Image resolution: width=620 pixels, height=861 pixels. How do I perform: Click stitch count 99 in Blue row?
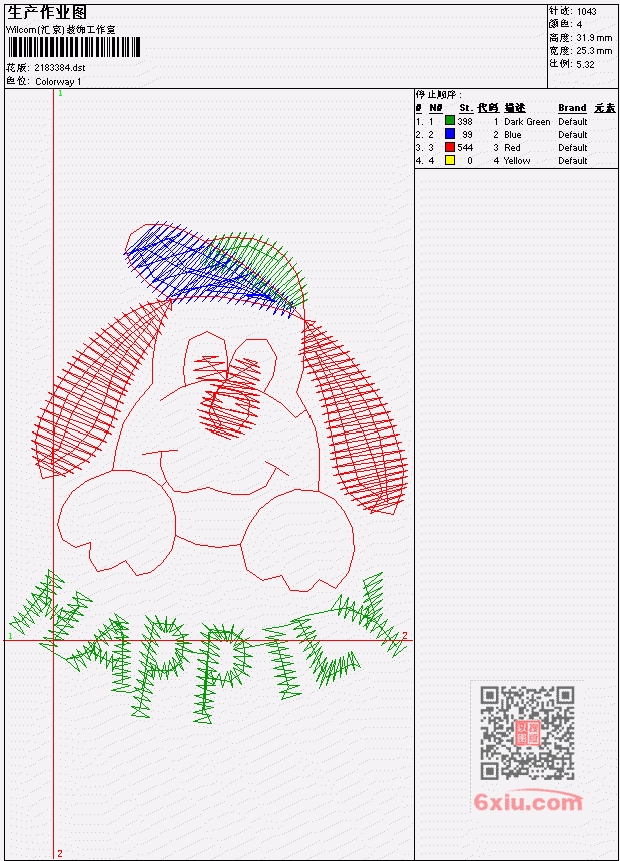tap(467, 135)
